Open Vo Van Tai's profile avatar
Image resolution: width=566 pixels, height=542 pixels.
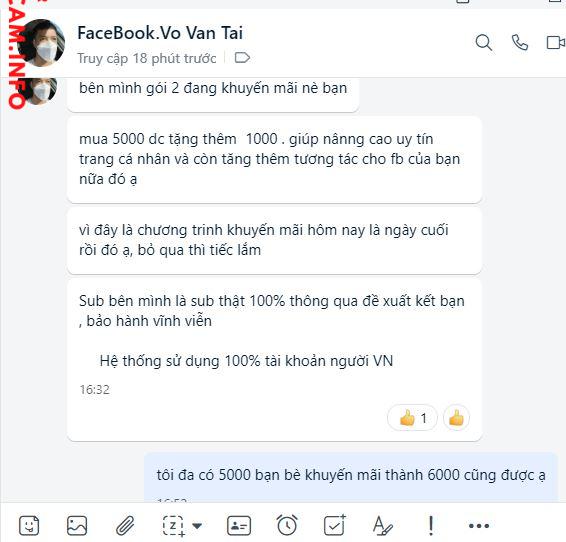click(x=41, y=43)
